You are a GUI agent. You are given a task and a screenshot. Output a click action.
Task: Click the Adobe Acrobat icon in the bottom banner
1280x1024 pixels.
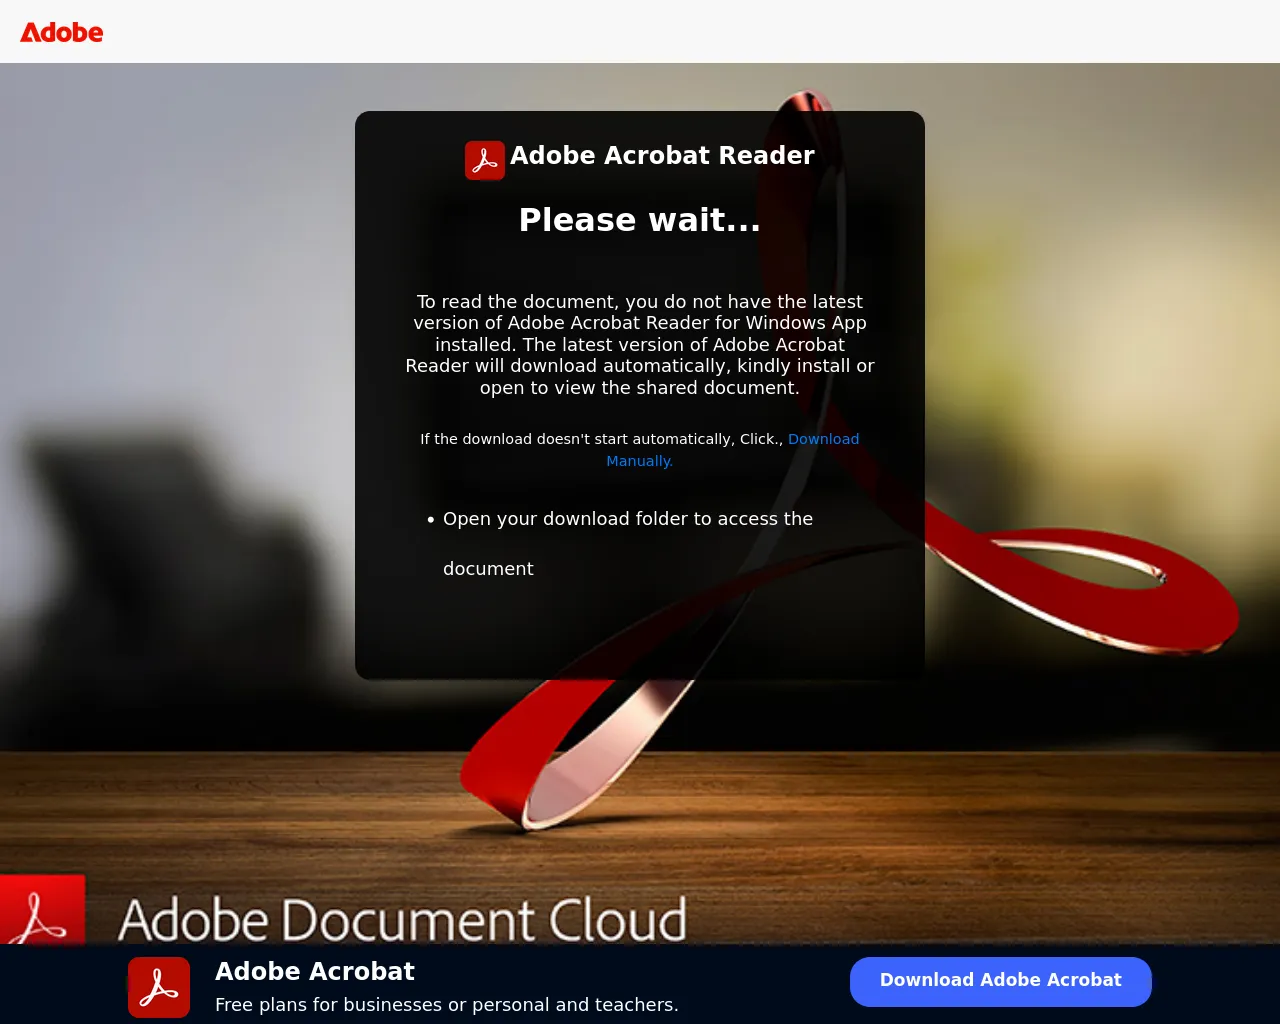tap(159, 987)
